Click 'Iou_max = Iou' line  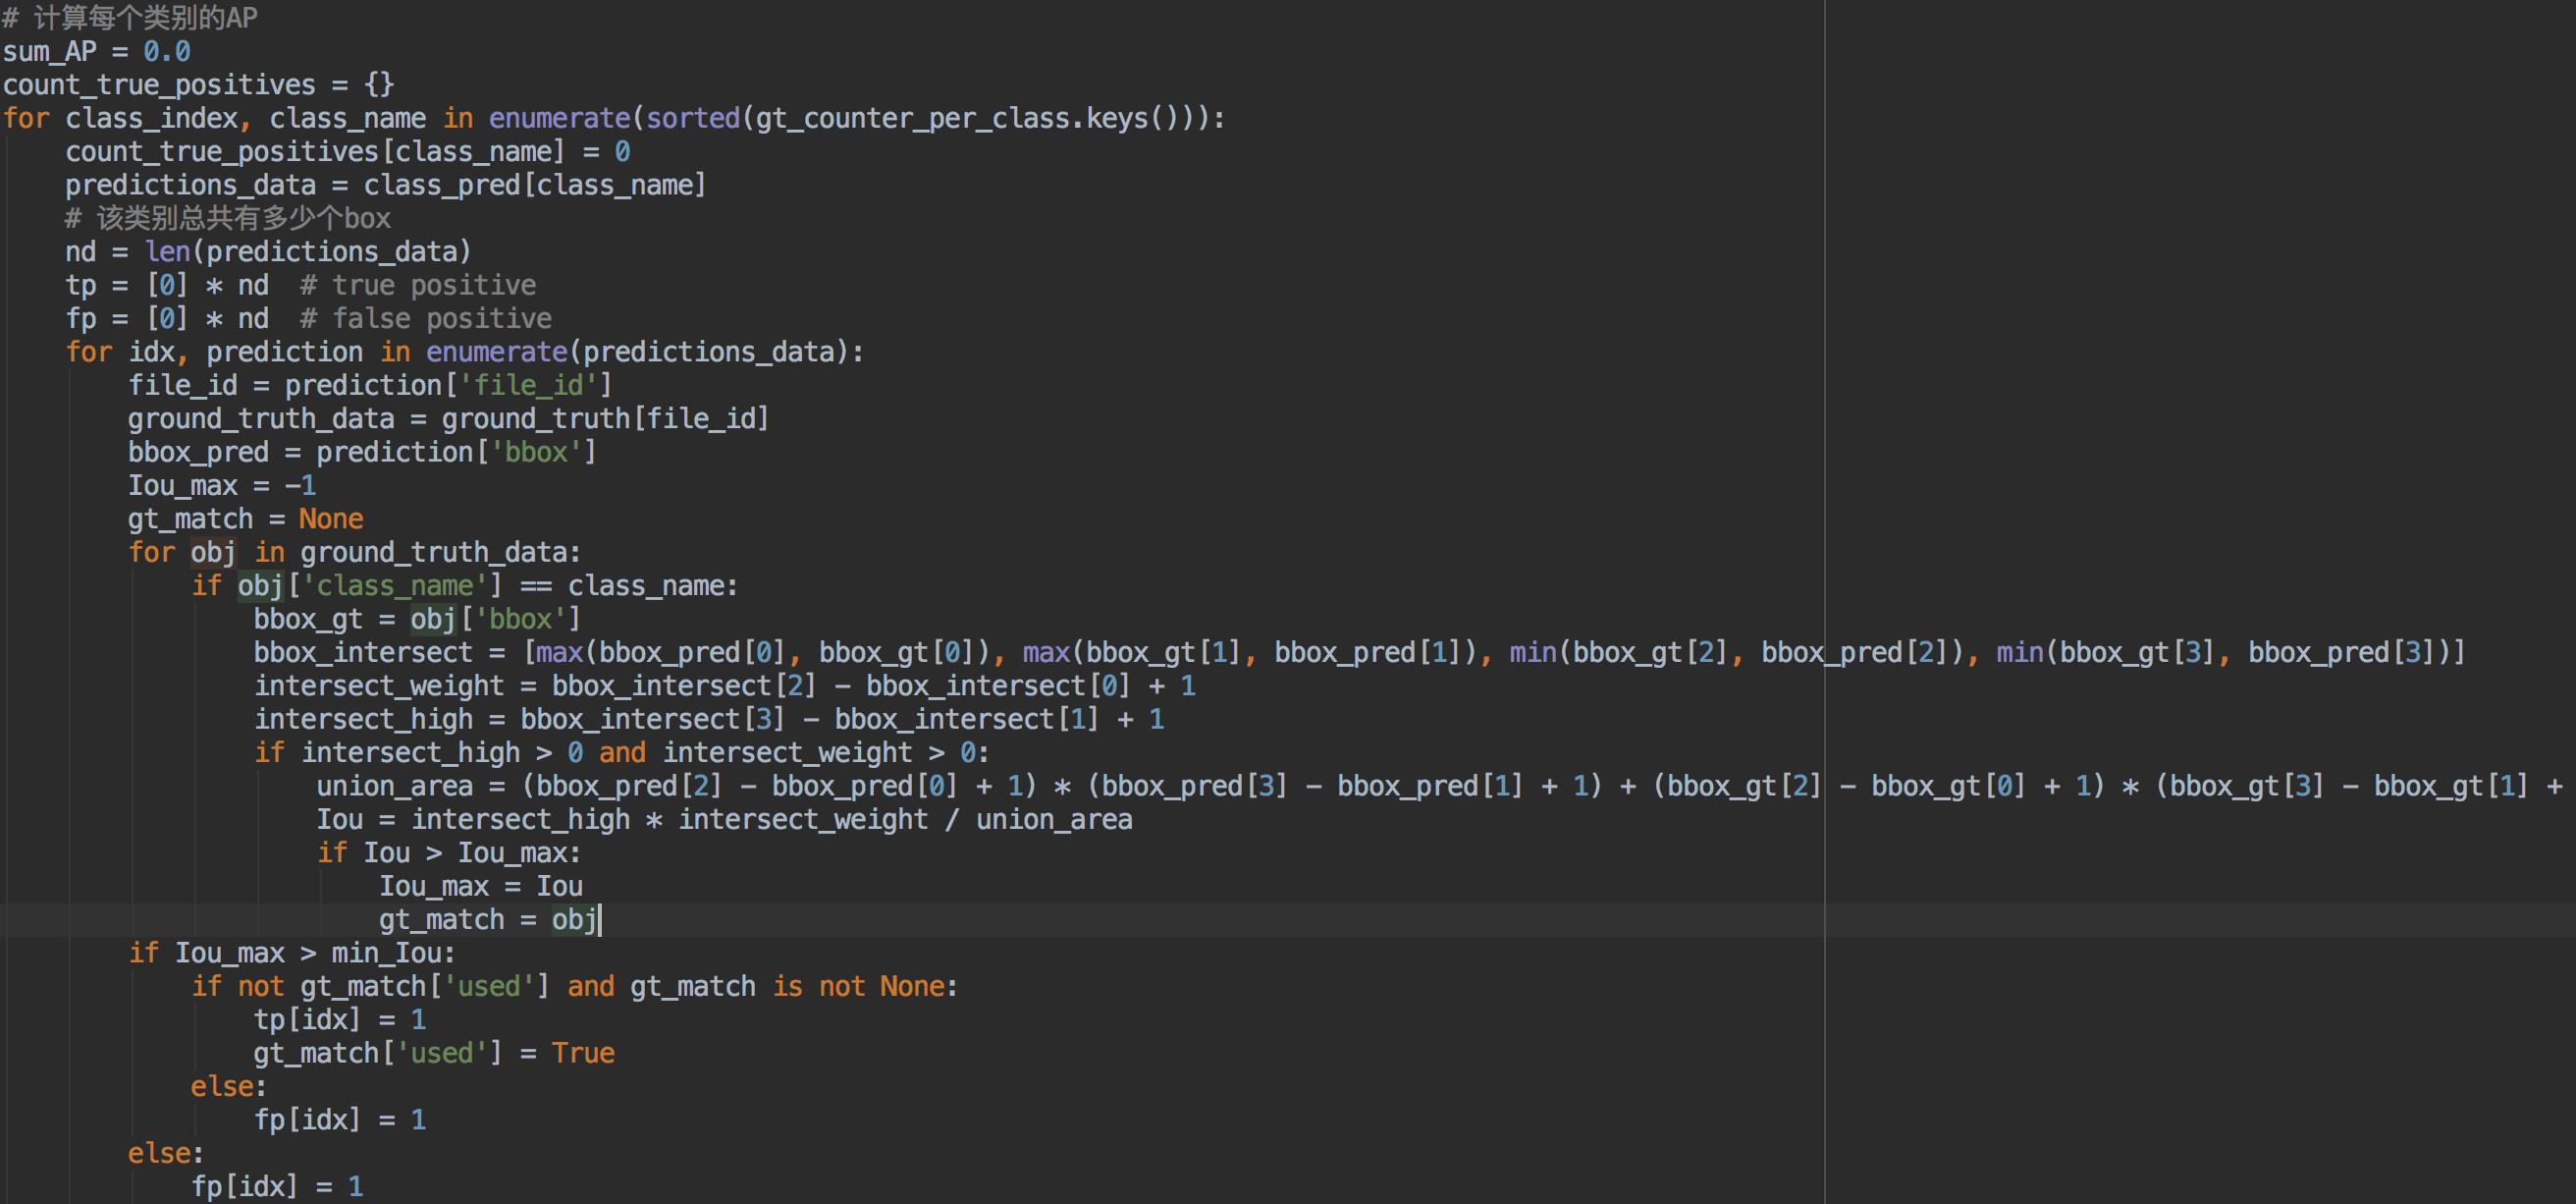(x=481, y=886)
